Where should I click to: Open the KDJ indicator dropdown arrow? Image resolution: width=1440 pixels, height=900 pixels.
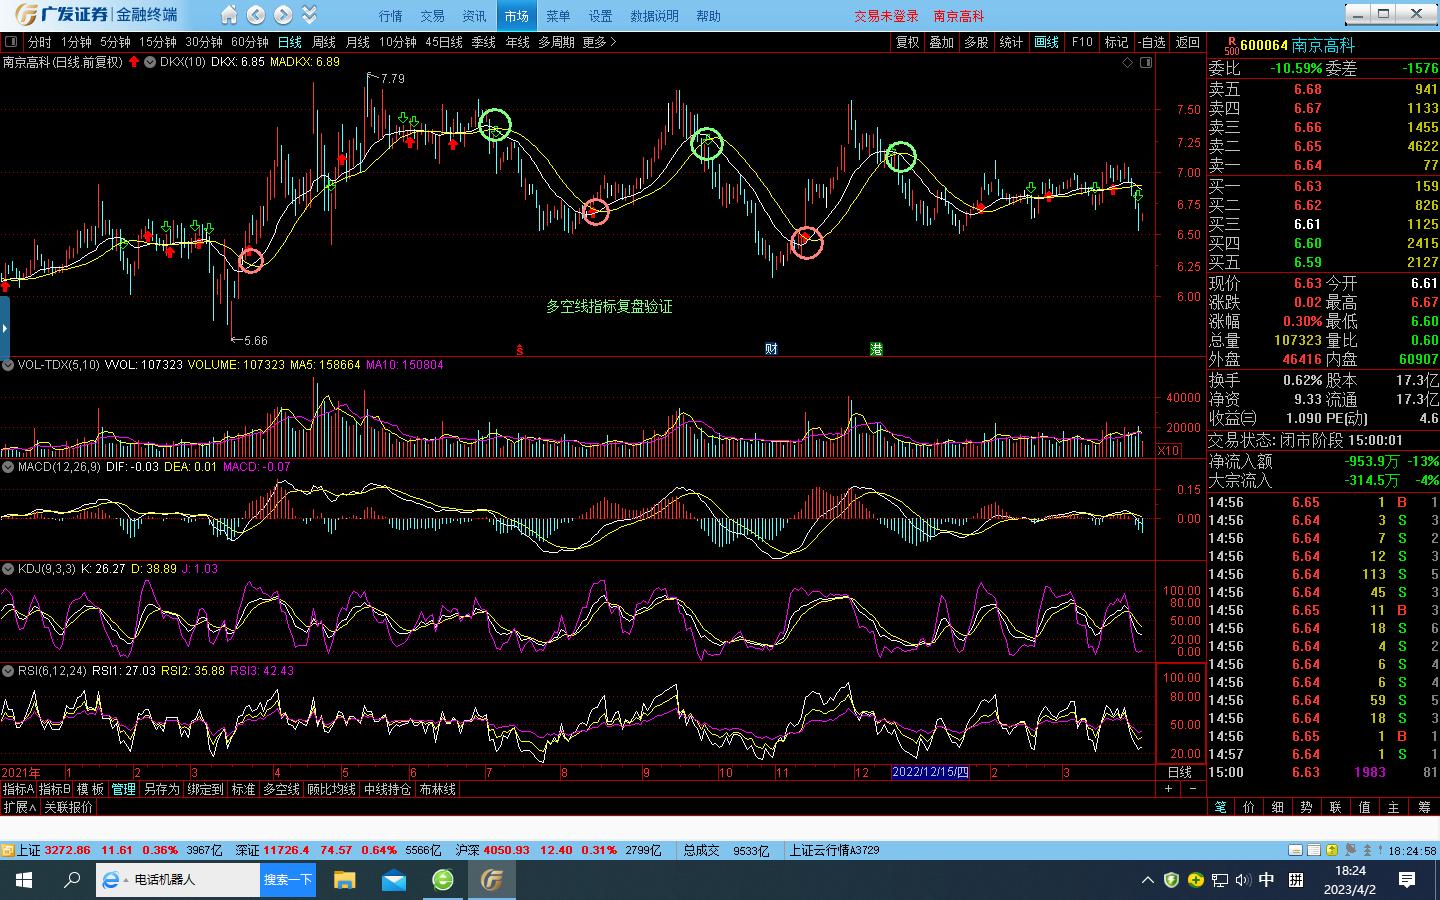click(8, 569)
